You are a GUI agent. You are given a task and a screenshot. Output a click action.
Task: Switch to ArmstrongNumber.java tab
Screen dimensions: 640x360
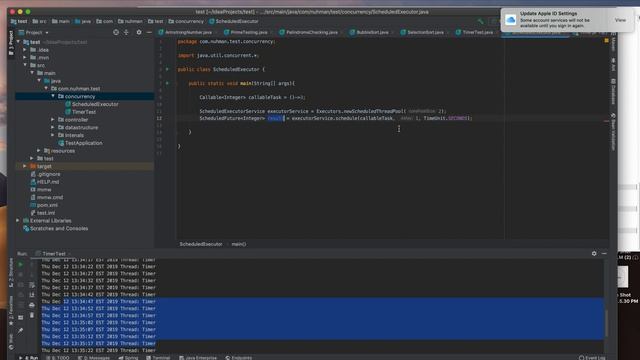188,32
